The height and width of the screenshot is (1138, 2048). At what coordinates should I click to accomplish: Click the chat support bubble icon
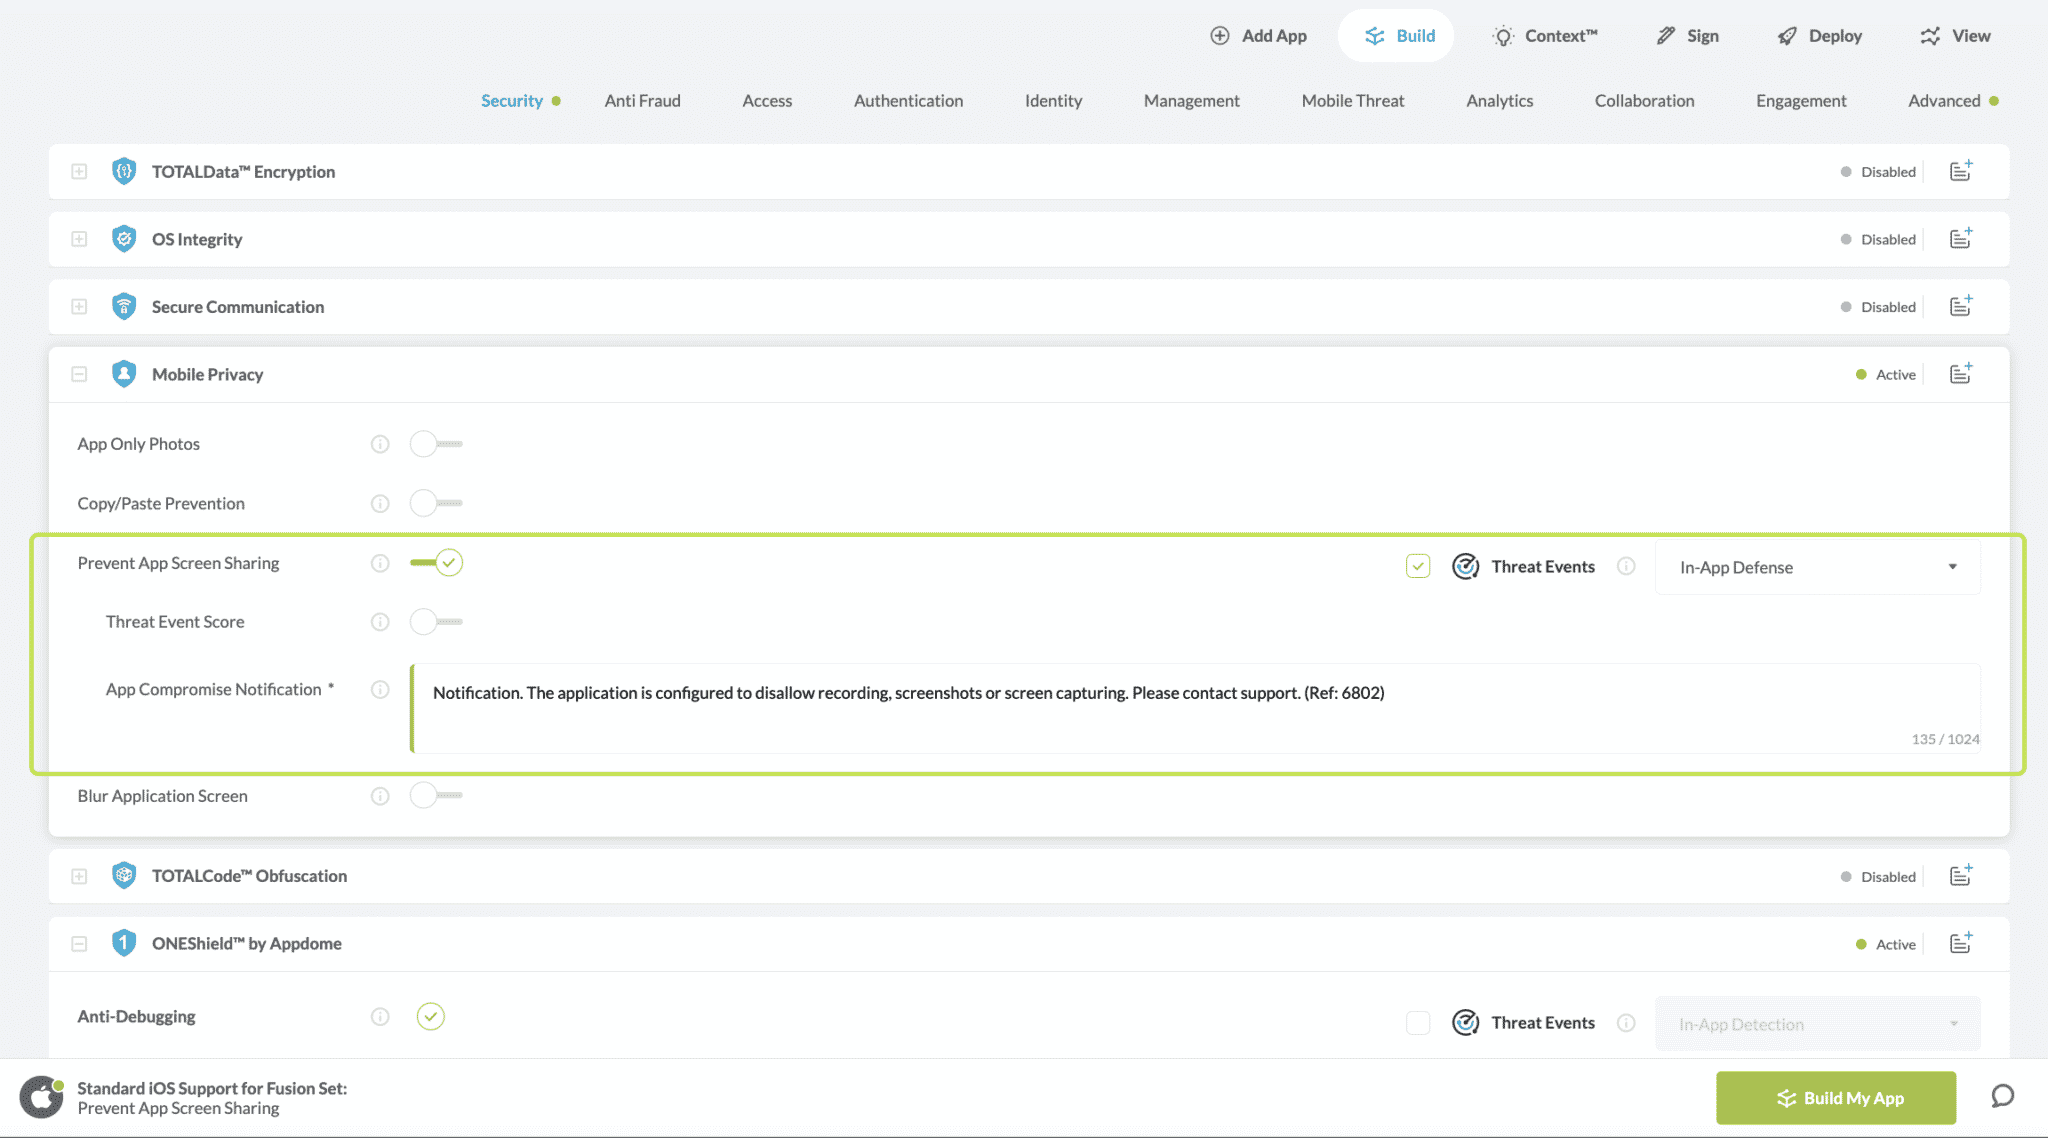click(x=2002, y=1096)
